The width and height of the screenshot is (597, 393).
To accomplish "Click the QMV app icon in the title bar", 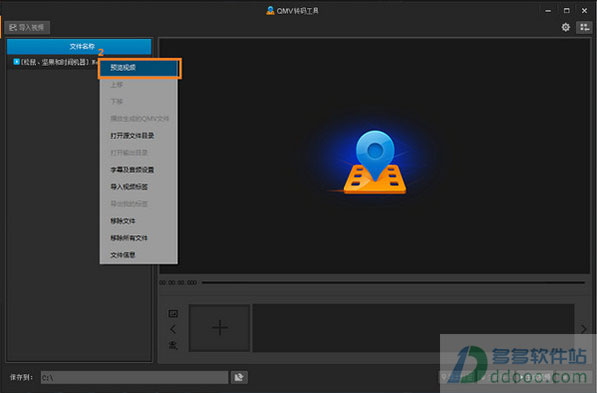I will click(270, 11).
